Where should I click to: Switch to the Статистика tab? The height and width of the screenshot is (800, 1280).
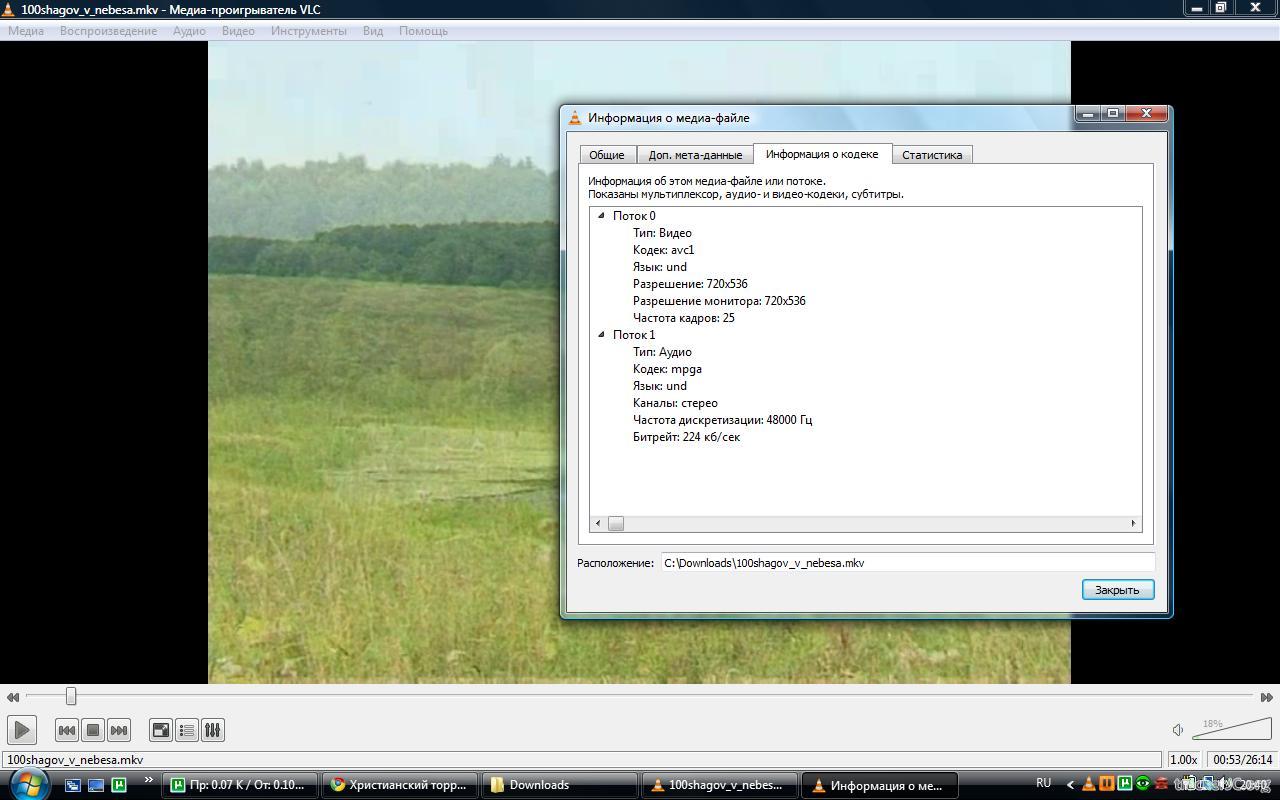pyautogui.click(x=931, y=155)
